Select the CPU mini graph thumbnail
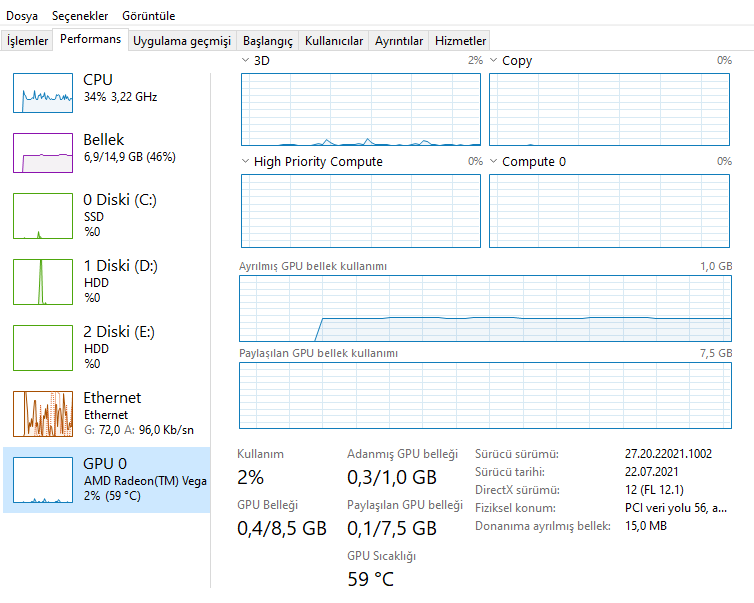The width and height of the screenshot is (754, 603). 43,92
